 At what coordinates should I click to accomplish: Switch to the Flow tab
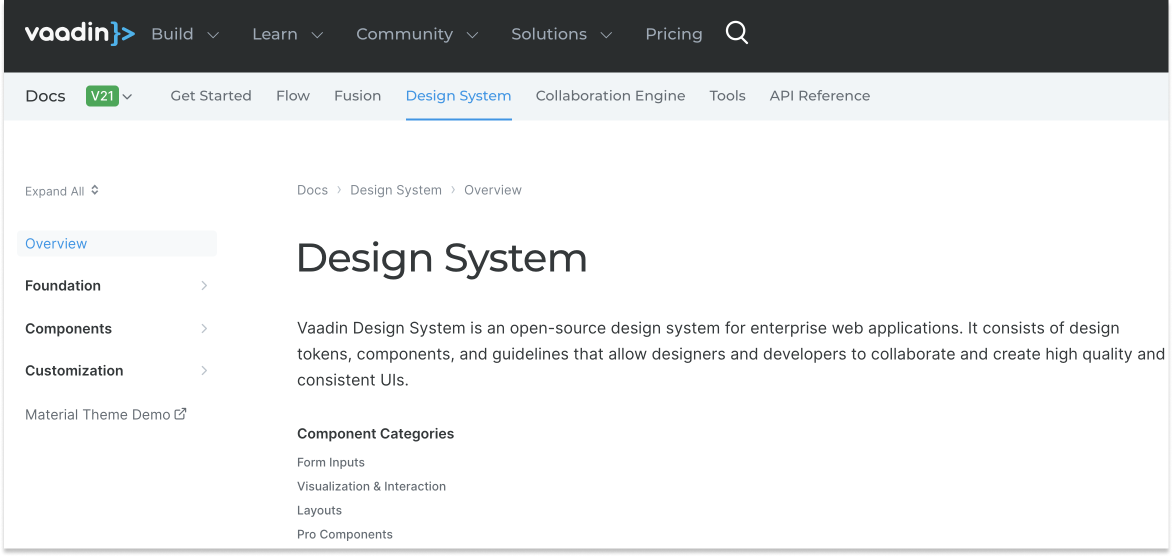(293, 96)
